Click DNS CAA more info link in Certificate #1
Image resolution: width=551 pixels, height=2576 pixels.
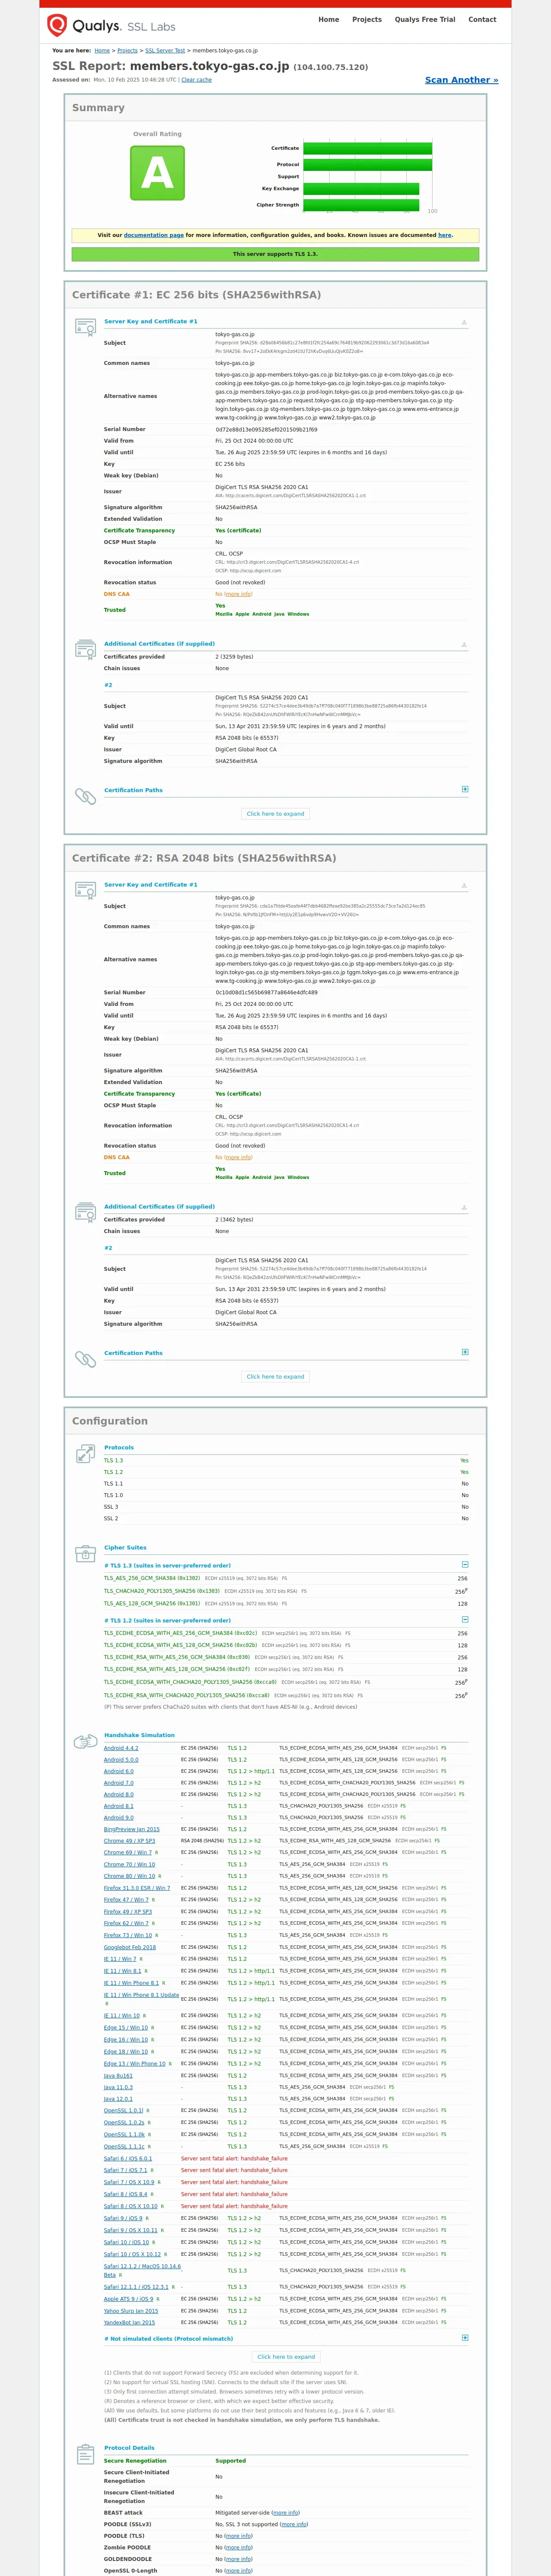pos(238,594)
